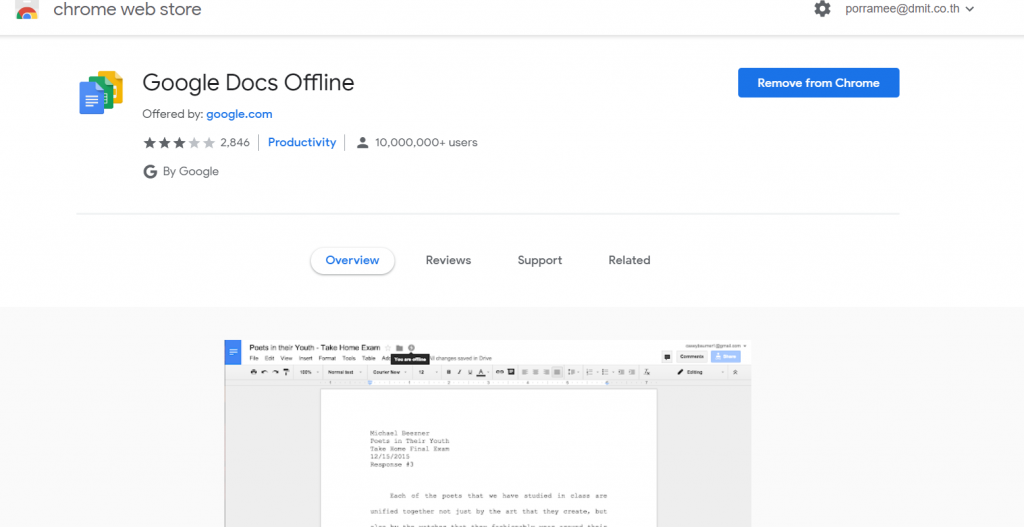Screen dimensions: 1024x527
Task: Click the Google Docs Offline extension icon
Action: 101,93
